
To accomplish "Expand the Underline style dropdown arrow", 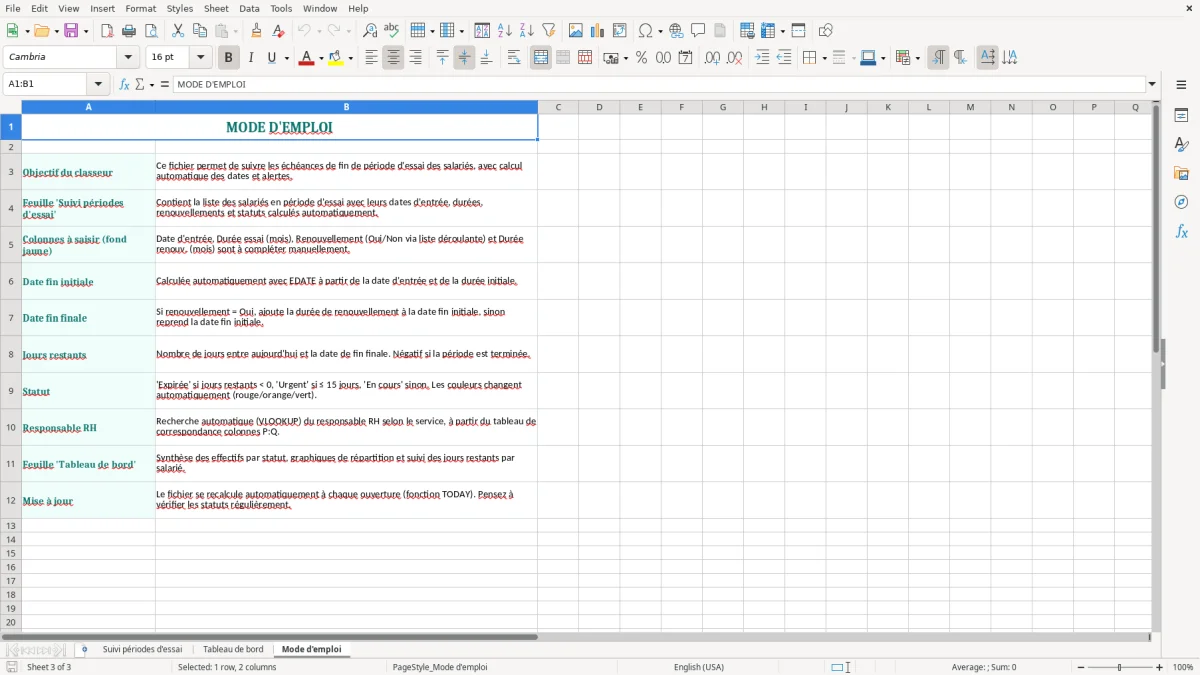I will (287, 58).
